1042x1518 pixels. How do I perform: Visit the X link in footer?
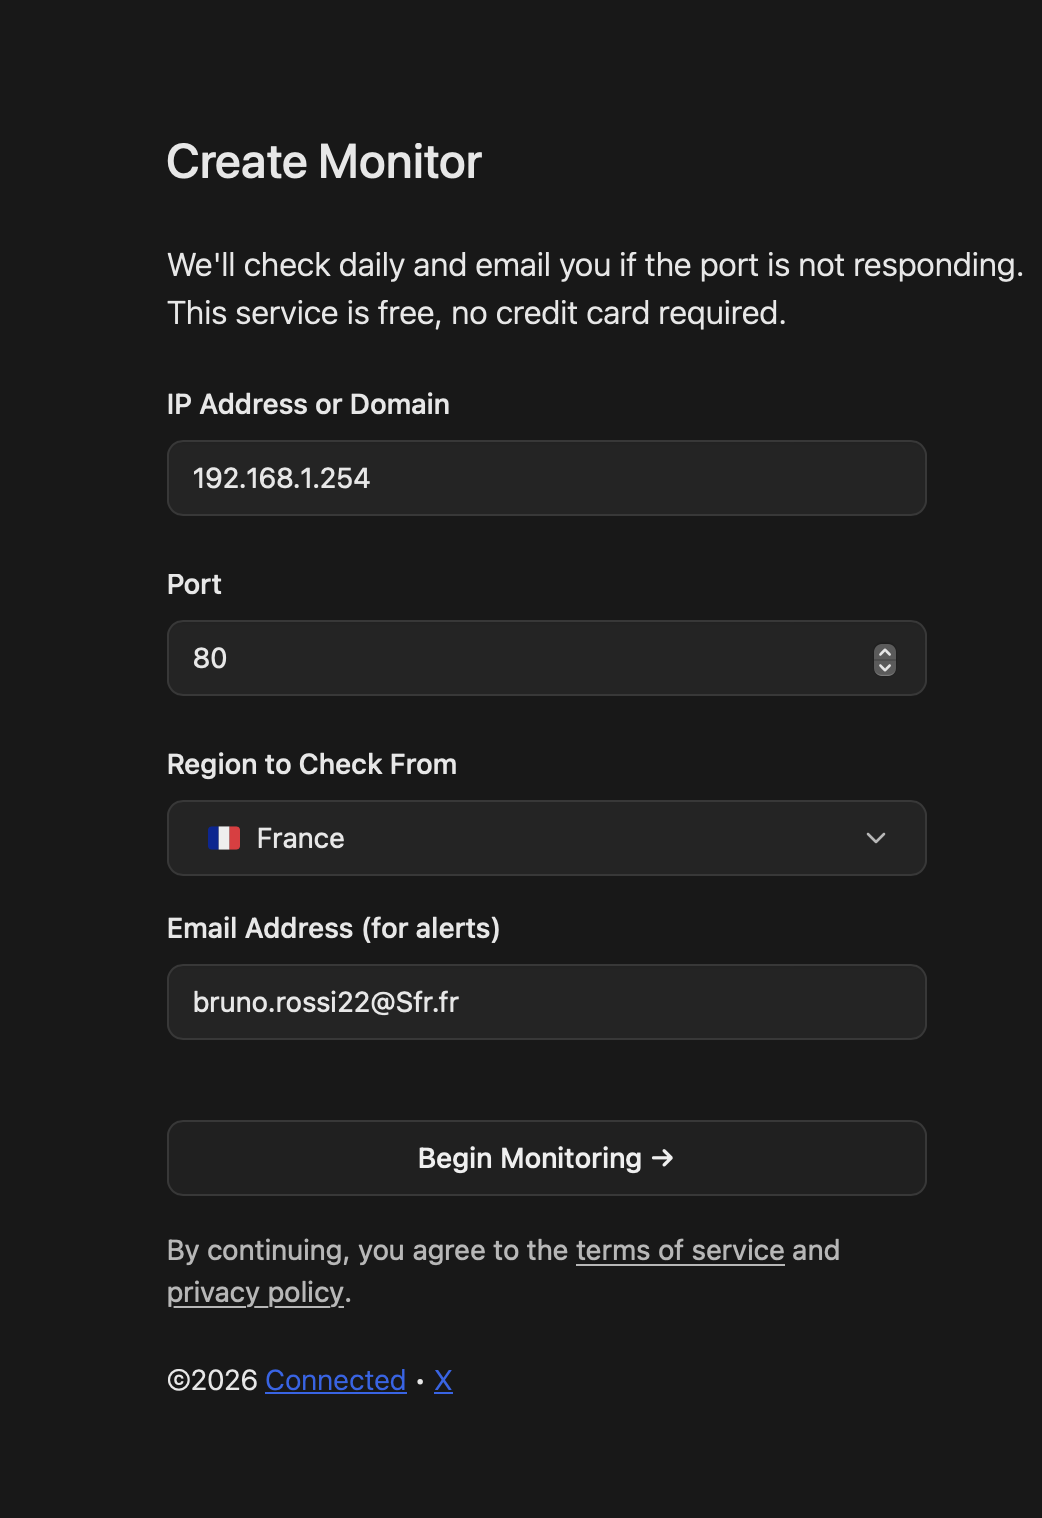pos(443,1380)
